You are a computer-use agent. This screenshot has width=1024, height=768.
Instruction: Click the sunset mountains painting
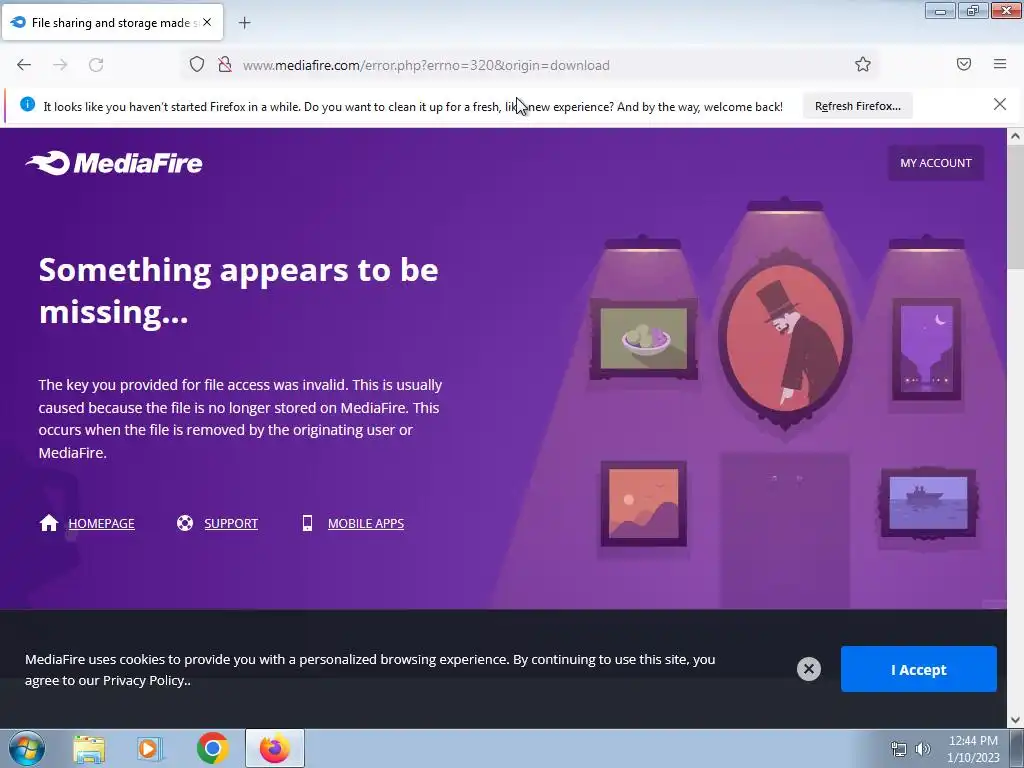[644, 504]
